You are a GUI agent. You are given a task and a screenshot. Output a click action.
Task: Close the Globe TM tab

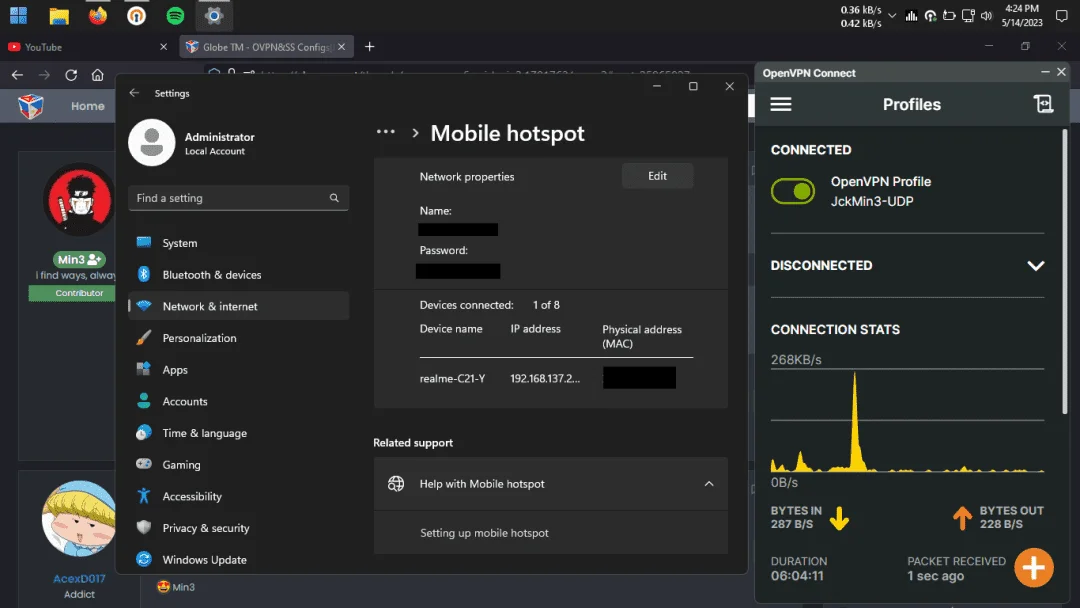(342, 47)
